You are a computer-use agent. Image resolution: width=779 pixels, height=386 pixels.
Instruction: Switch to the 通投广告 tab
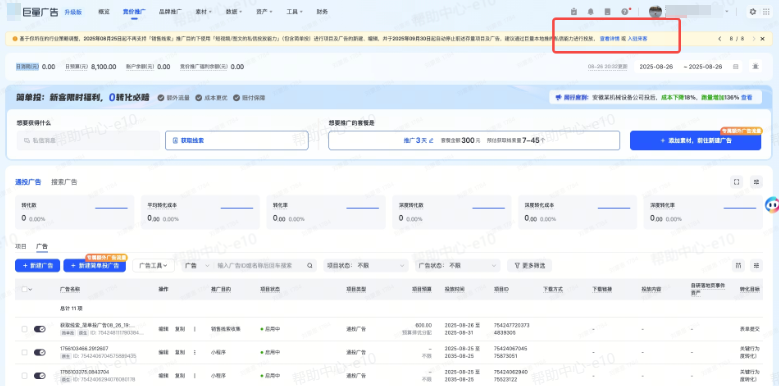[x=28, y=182]
